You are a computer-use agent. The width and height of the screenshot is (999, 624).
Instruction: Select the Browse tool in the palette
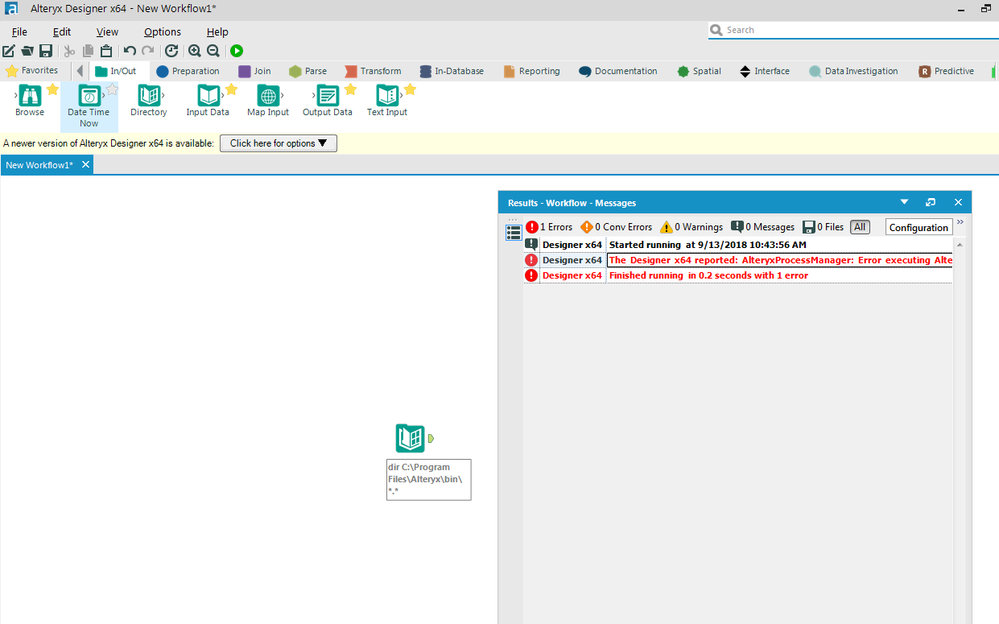[x=29, y=101]
